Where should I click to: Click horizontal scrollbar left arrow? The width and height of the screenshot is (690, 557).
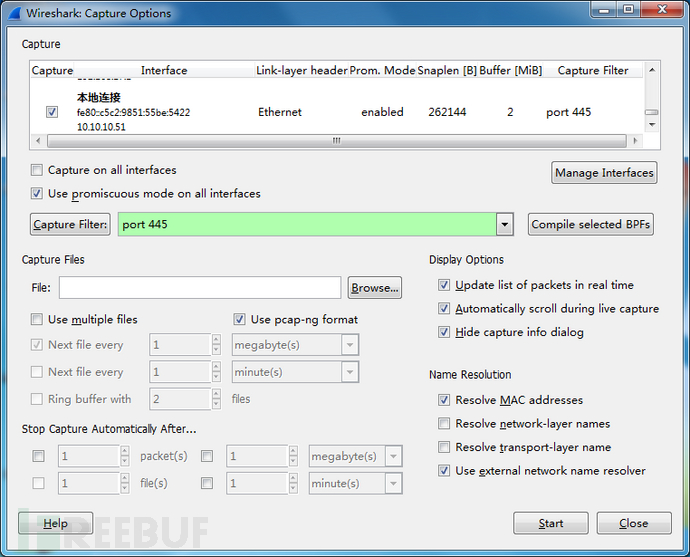pyautogui.click(x=38, y=141)
